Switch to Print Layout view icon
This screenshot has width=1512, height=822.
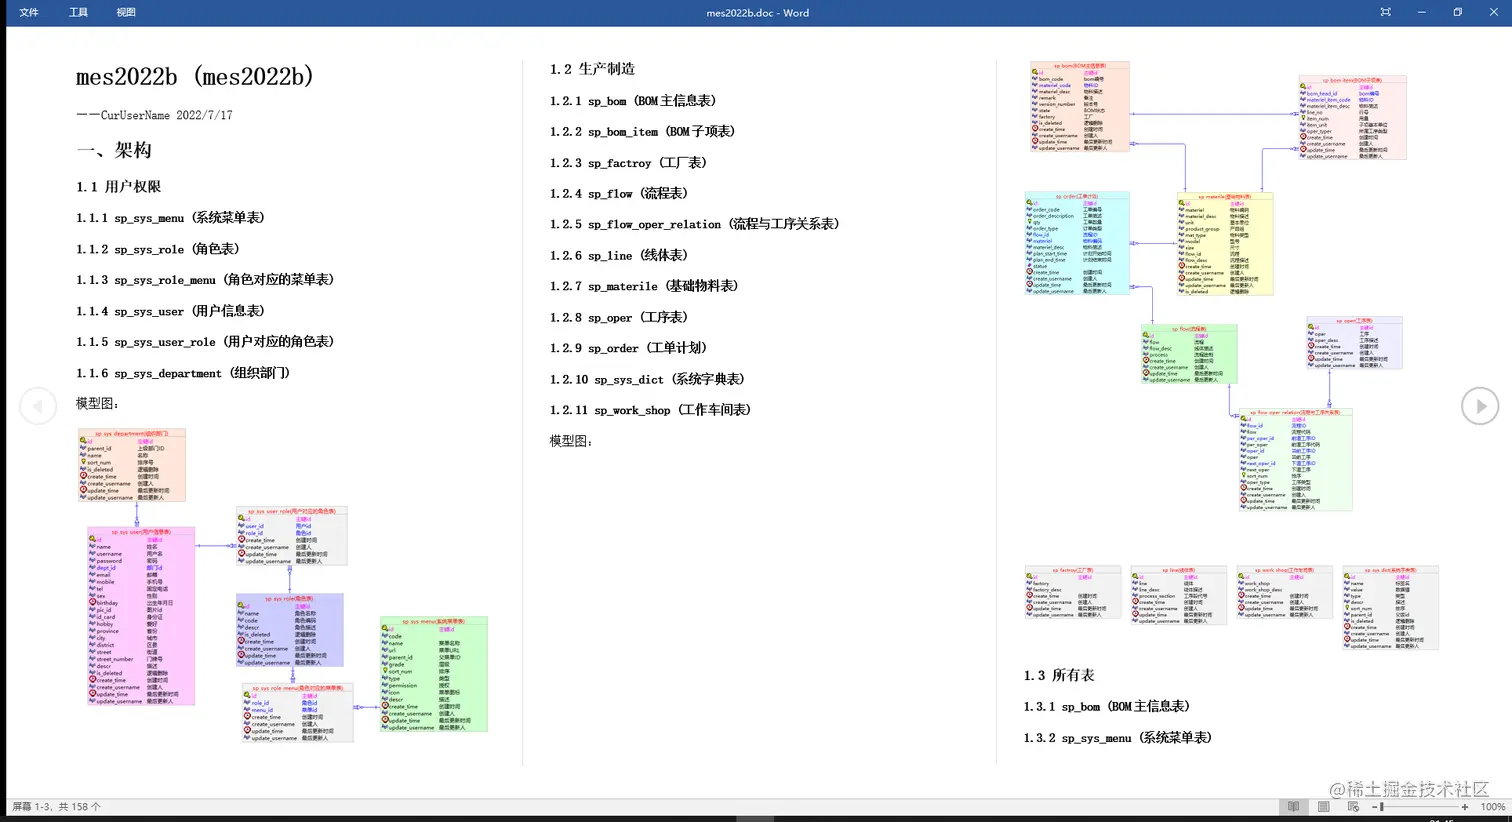pos(1324,807)
